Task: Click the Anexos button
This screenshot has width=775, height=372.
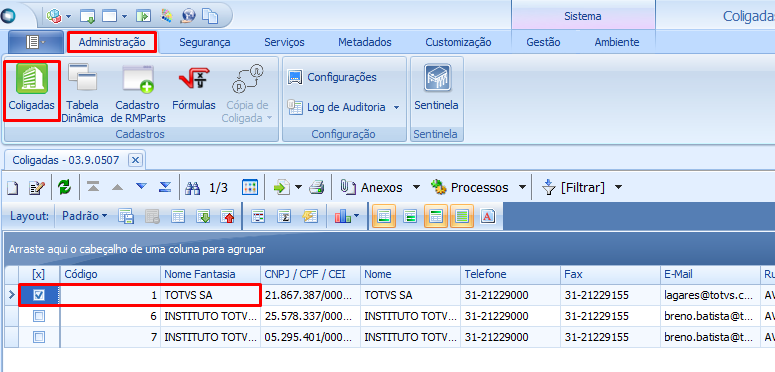Action: coord(373,188)
